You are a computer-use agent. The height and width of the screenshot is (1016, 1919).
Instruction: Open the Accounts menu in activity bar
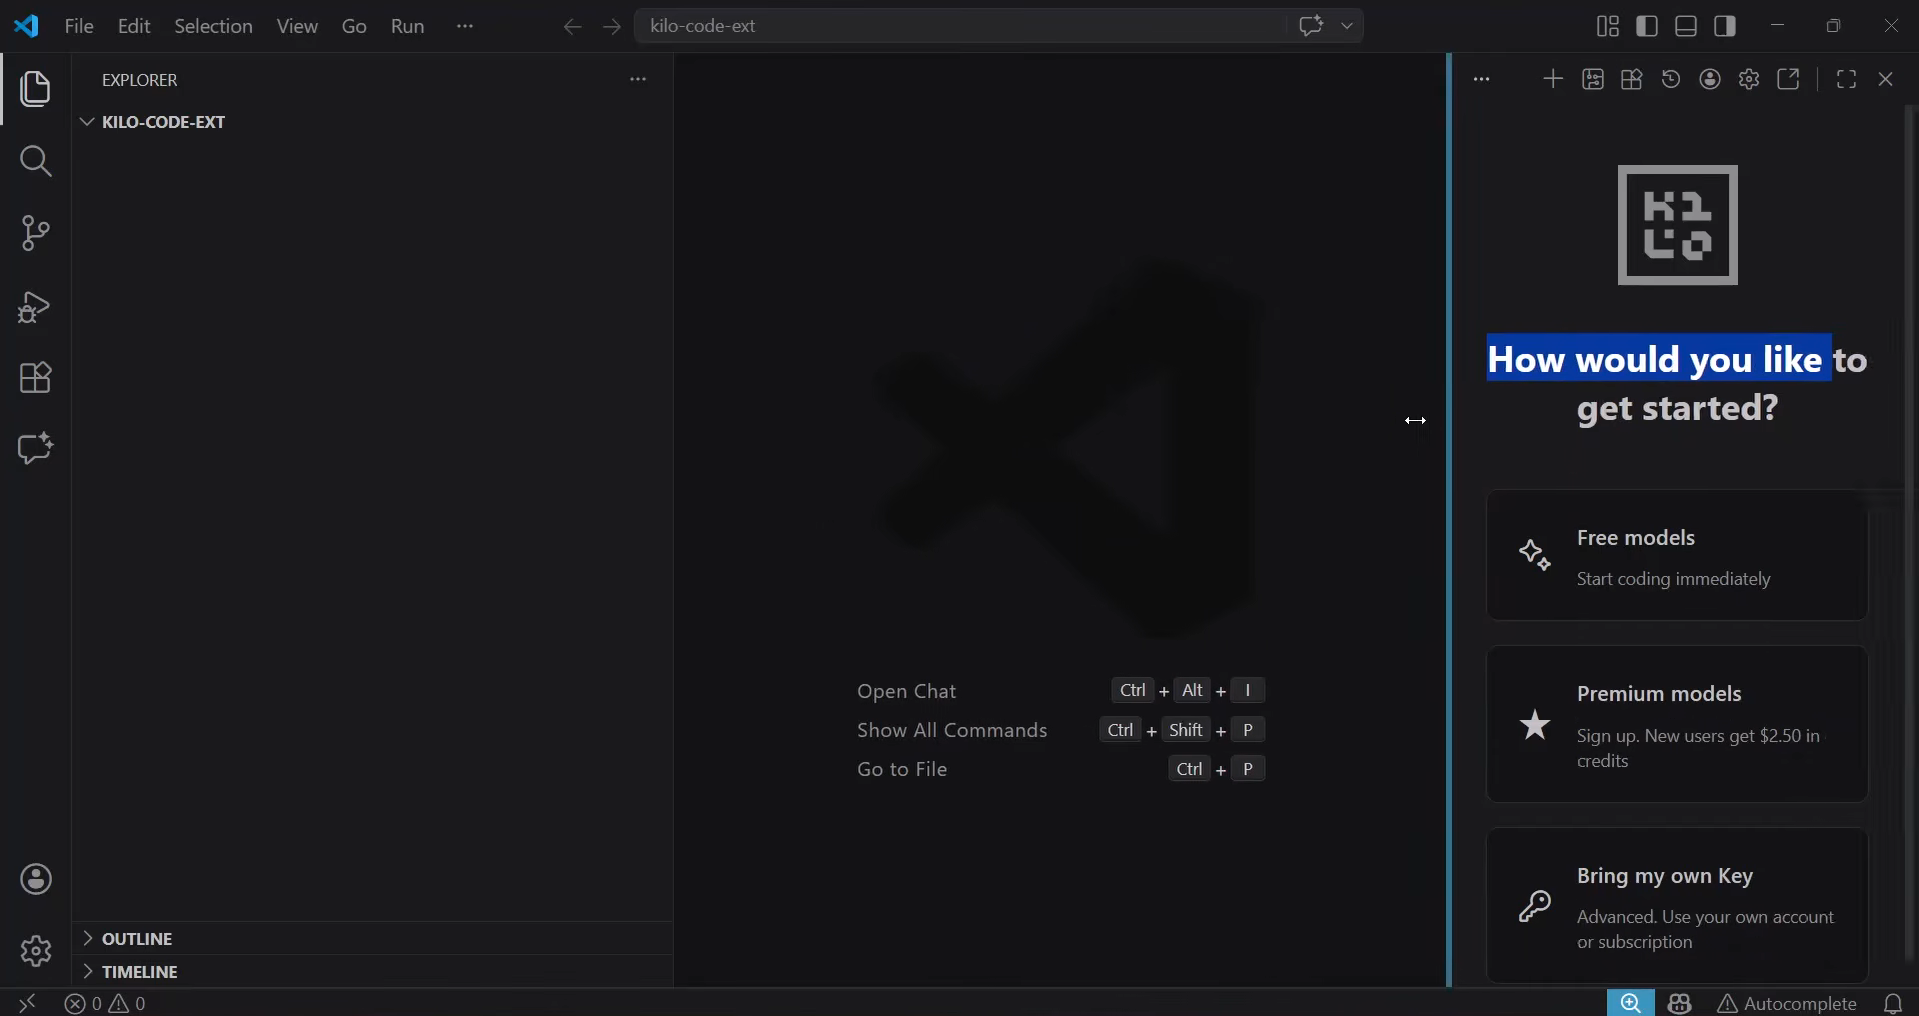[x=36, y=880]
